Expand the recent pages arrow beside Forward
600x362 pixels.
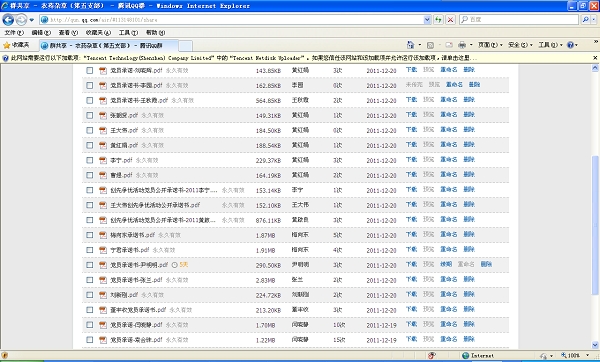pos(32,20)
